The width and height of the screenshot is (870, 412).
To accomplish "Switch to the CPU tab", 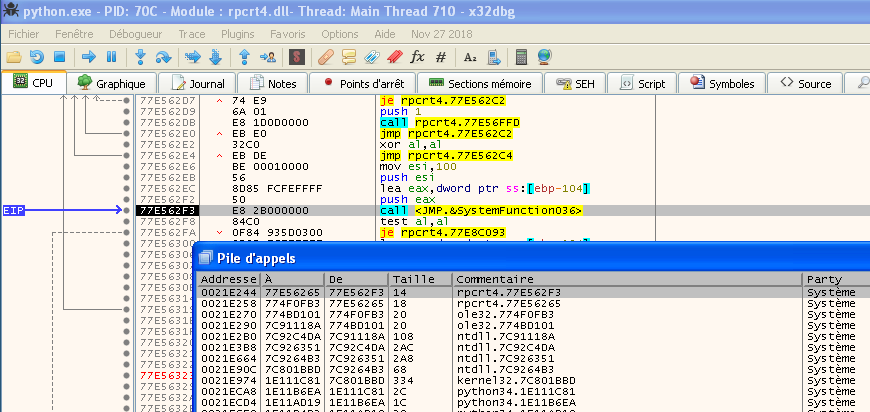I will (x=34, y=83).
